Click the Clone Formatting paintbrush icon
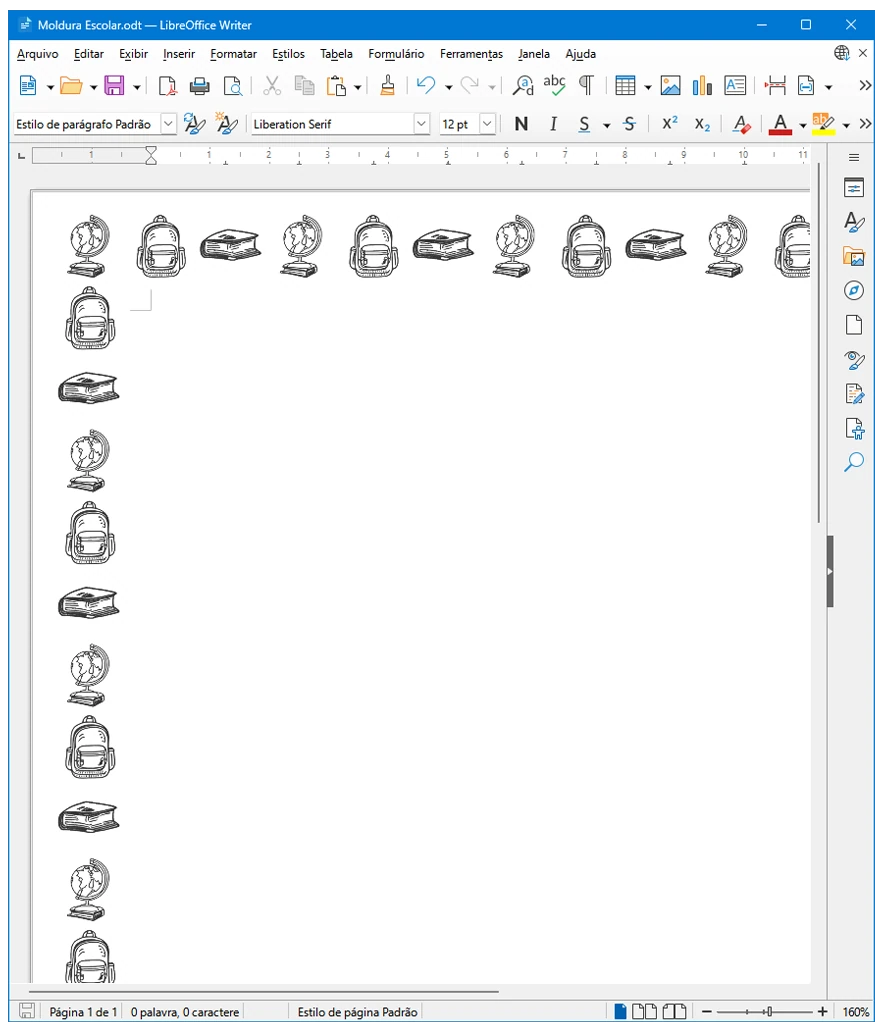 coord(388,86)
